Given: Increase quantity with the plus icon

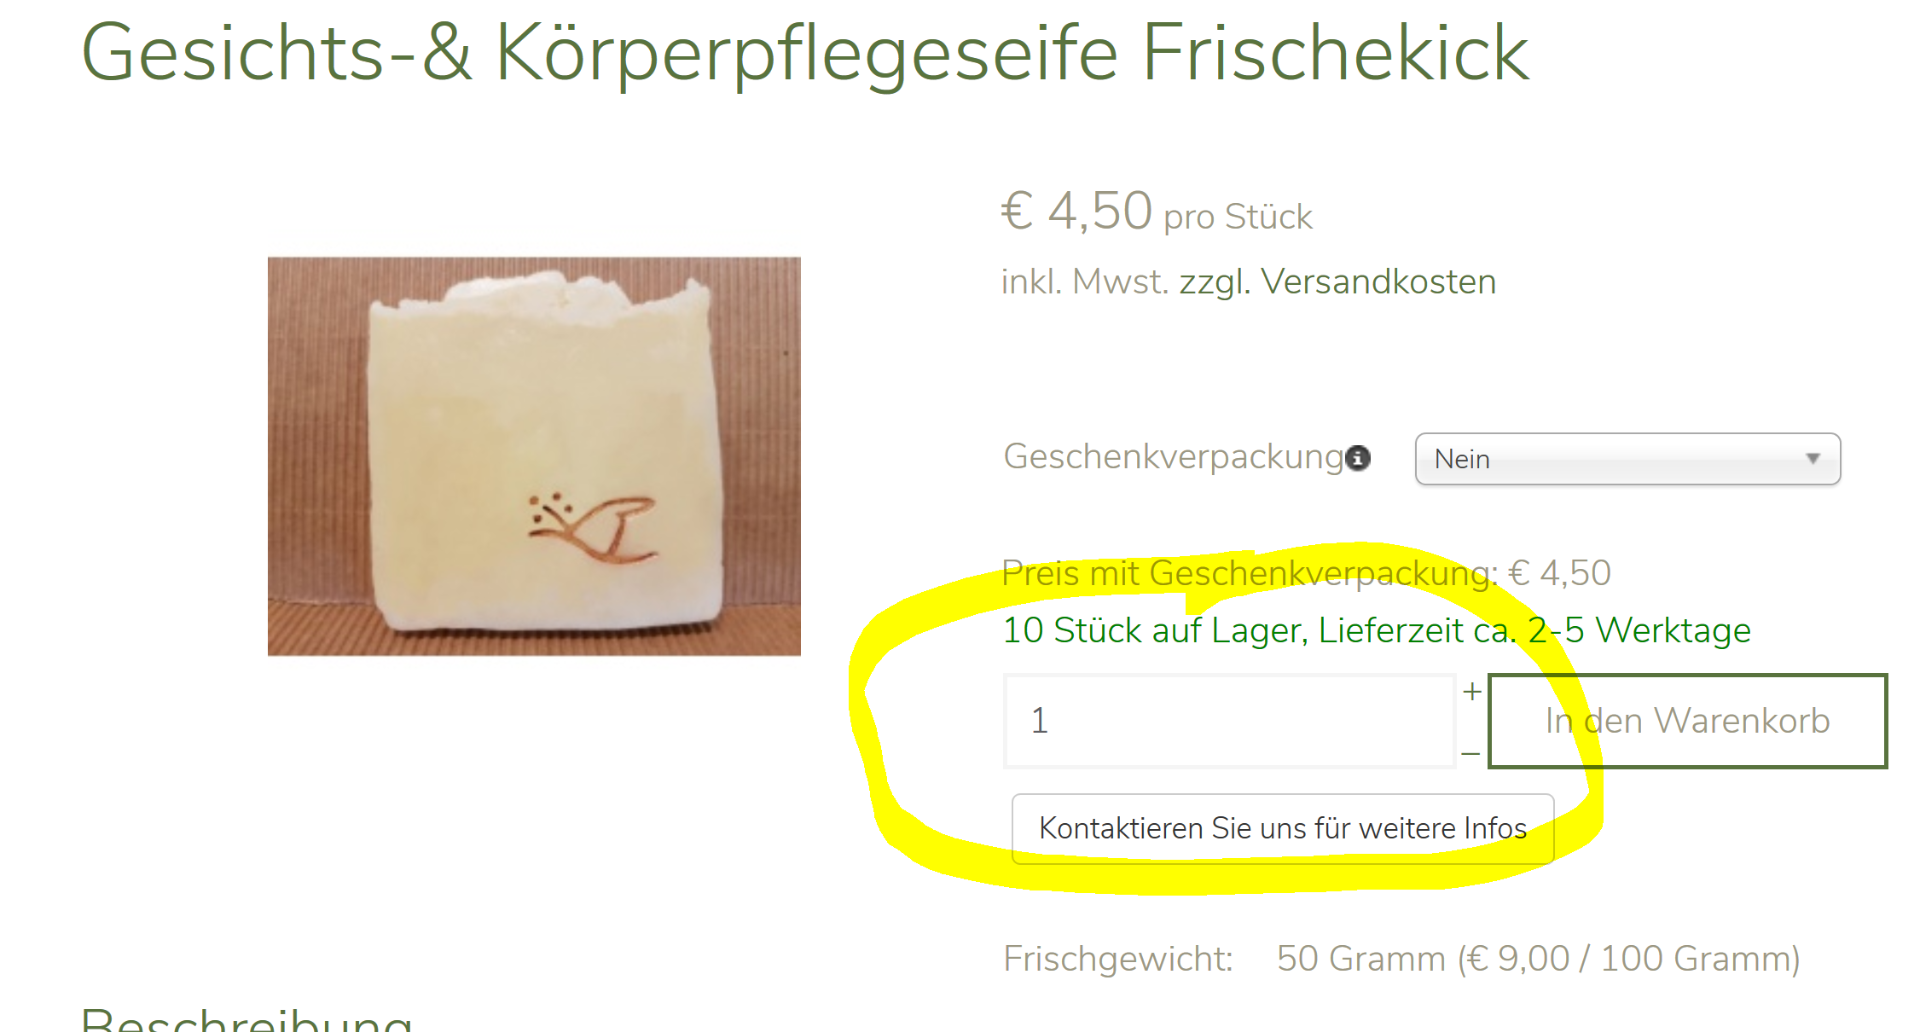Looking at the screenshot, I should pyautogui.click(x=1472, y=691).
